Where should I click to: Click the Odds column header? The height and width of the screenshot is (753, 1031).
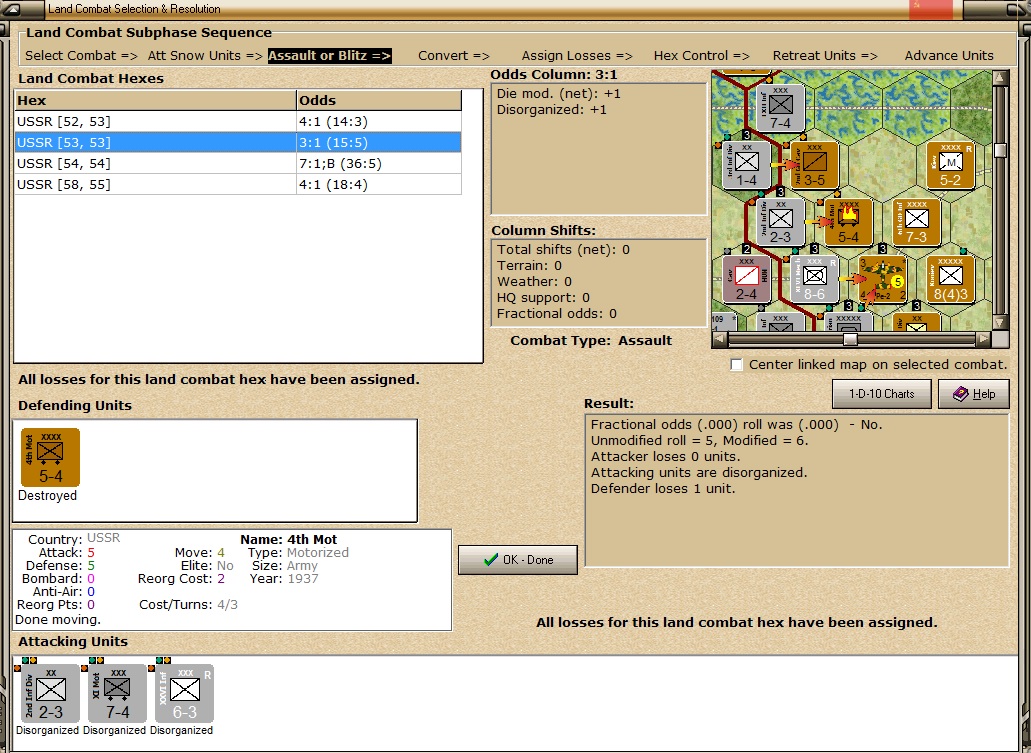(379, 101)
